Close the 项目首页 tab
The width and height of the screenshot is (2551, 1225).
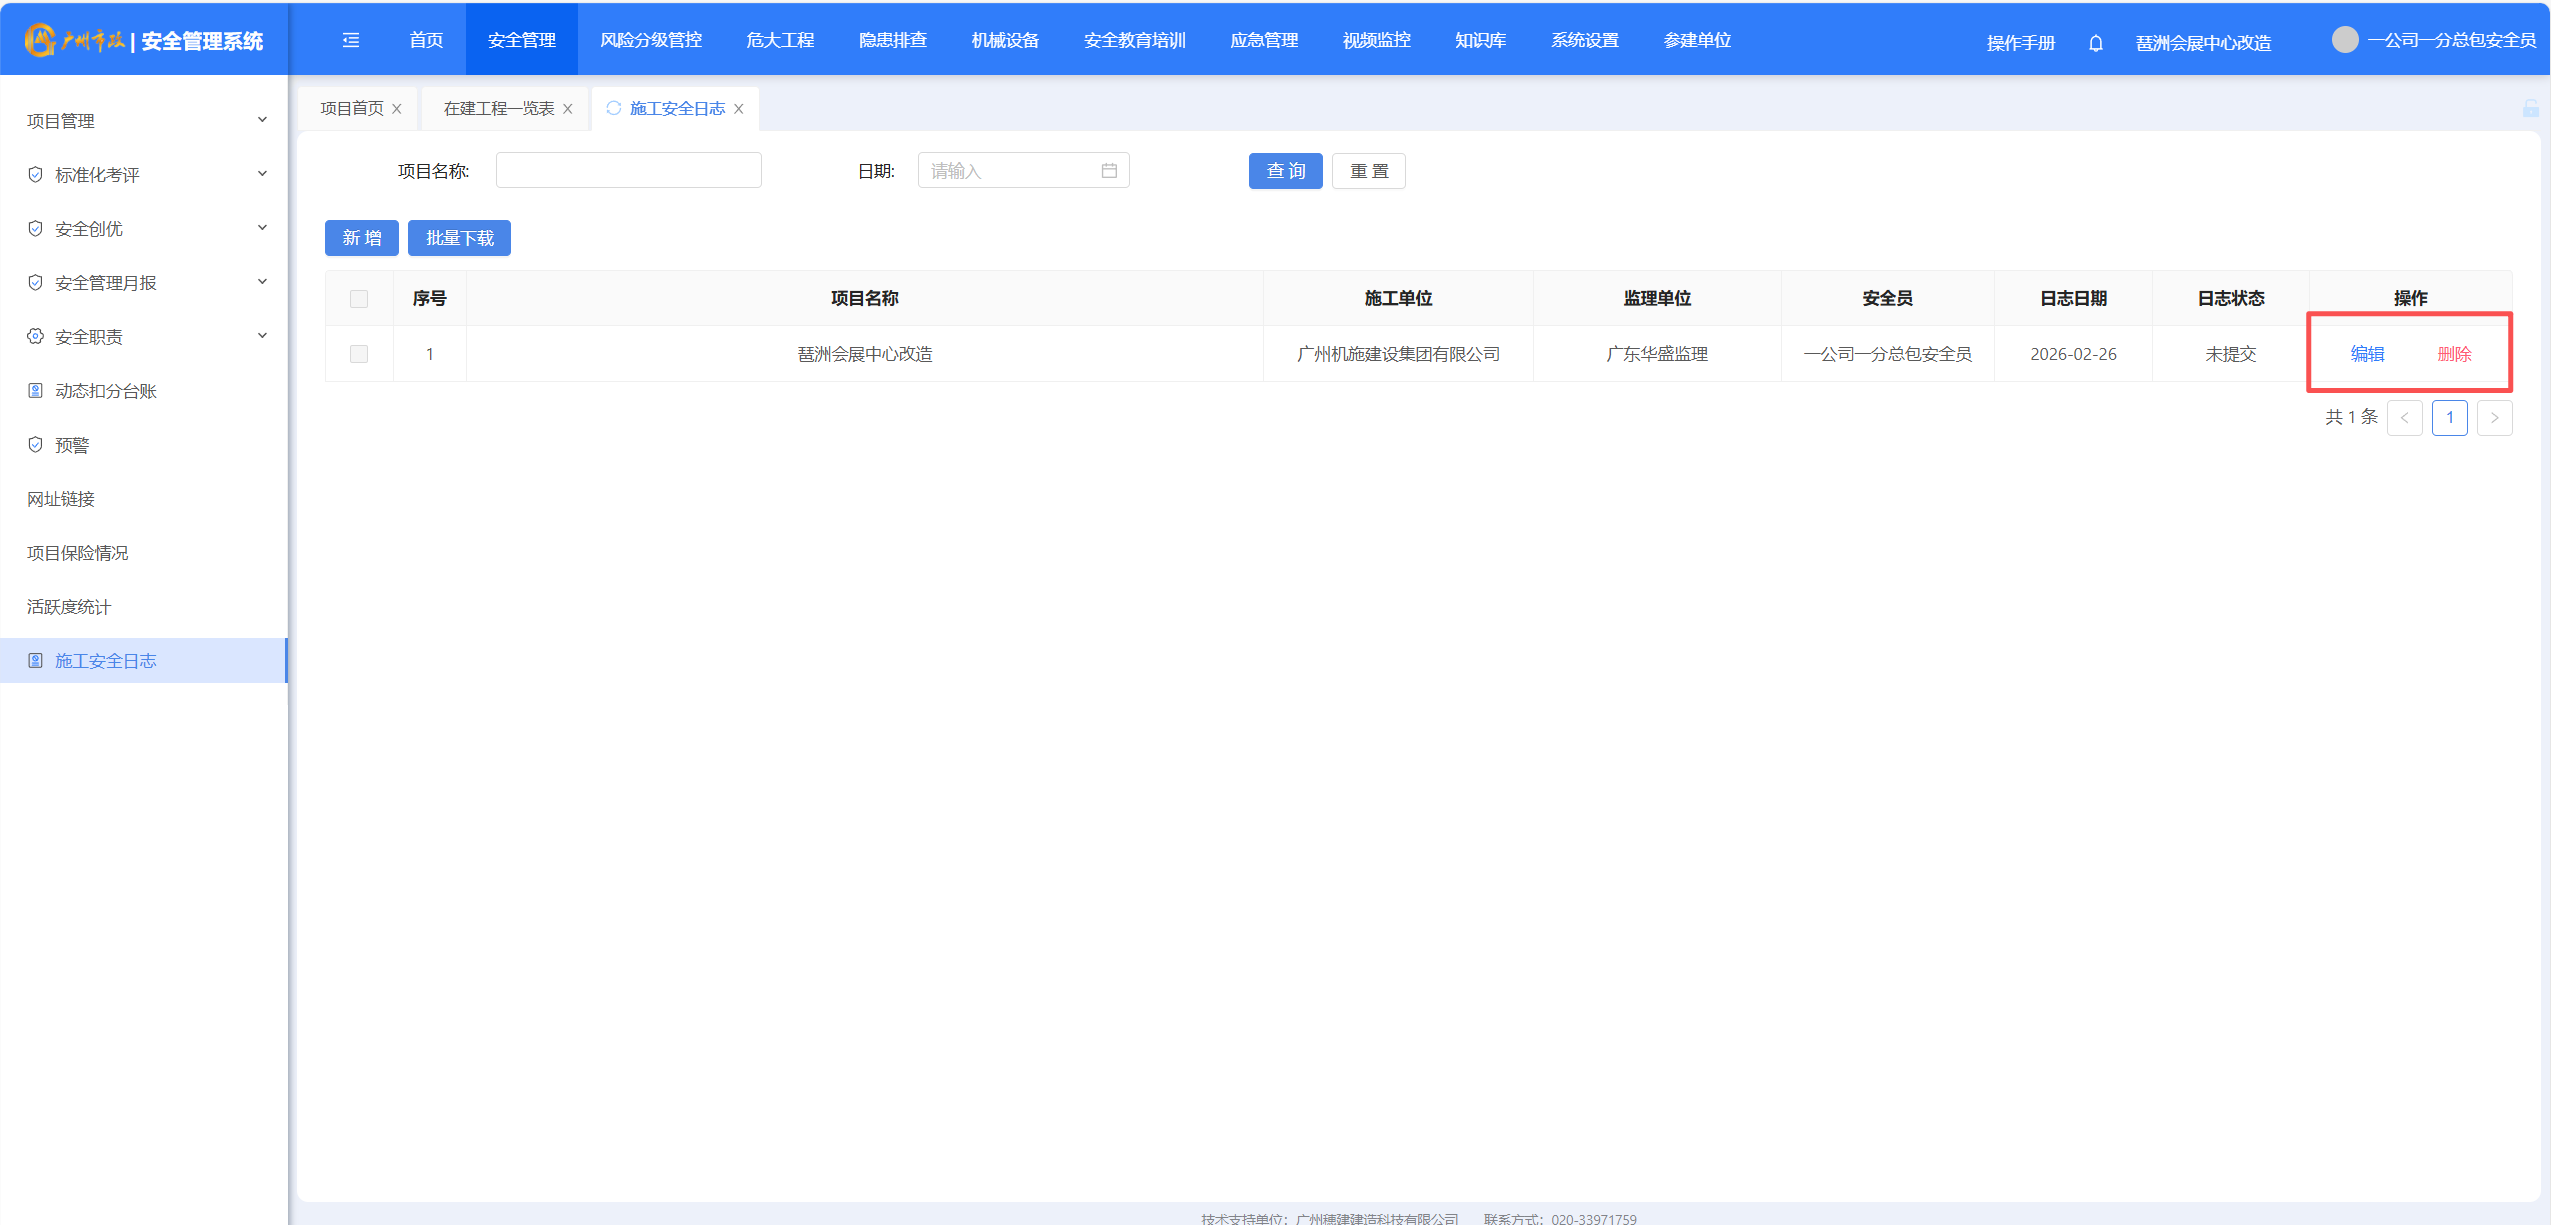point(397,109)
